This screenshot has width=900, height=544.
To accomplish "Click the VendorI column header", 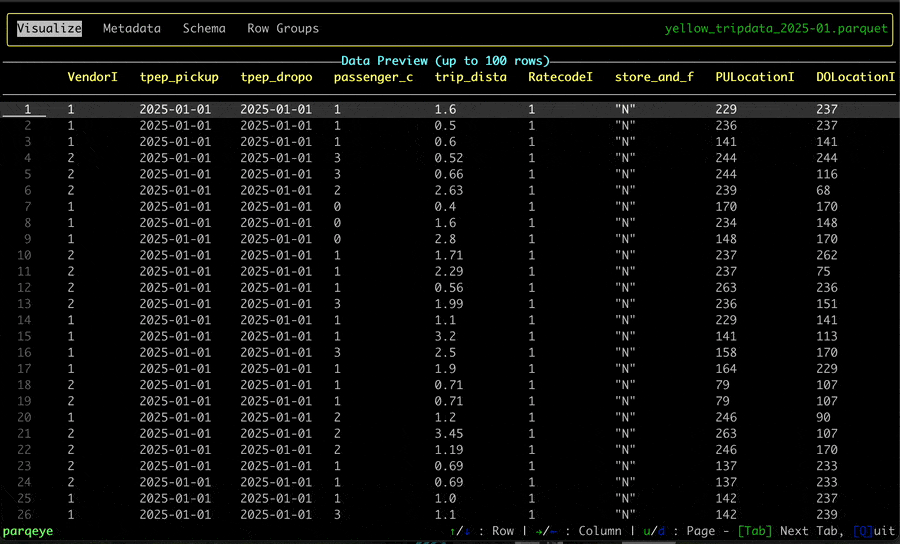I will [x=93, y=77].
